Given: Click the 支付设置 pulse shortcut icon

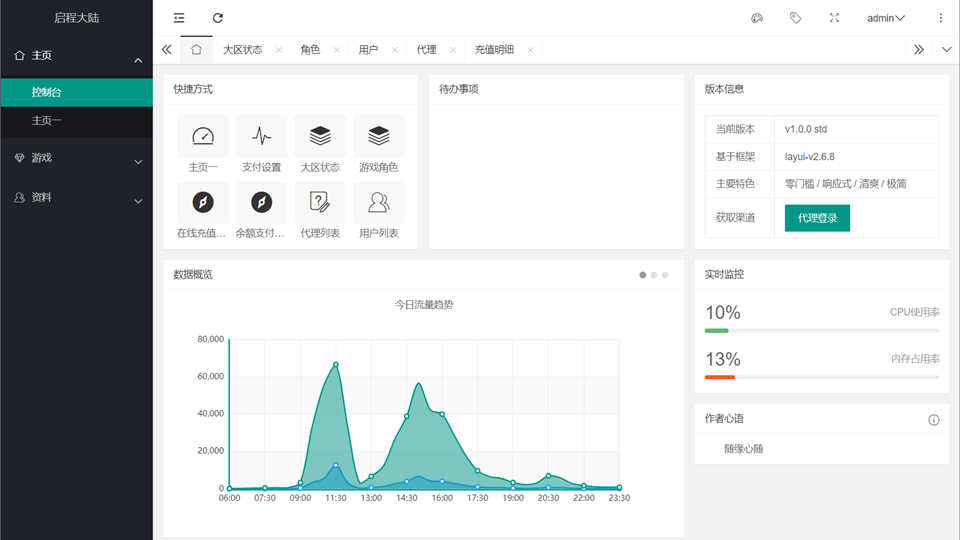Looking at the screenshot, I should click(x=261, y=136).
